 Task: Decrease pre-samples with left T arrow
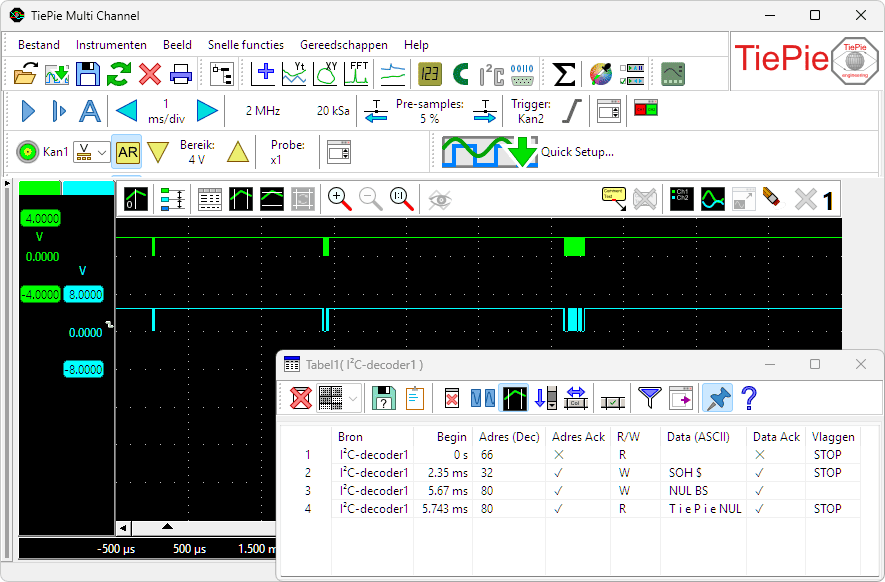[376, 111]
